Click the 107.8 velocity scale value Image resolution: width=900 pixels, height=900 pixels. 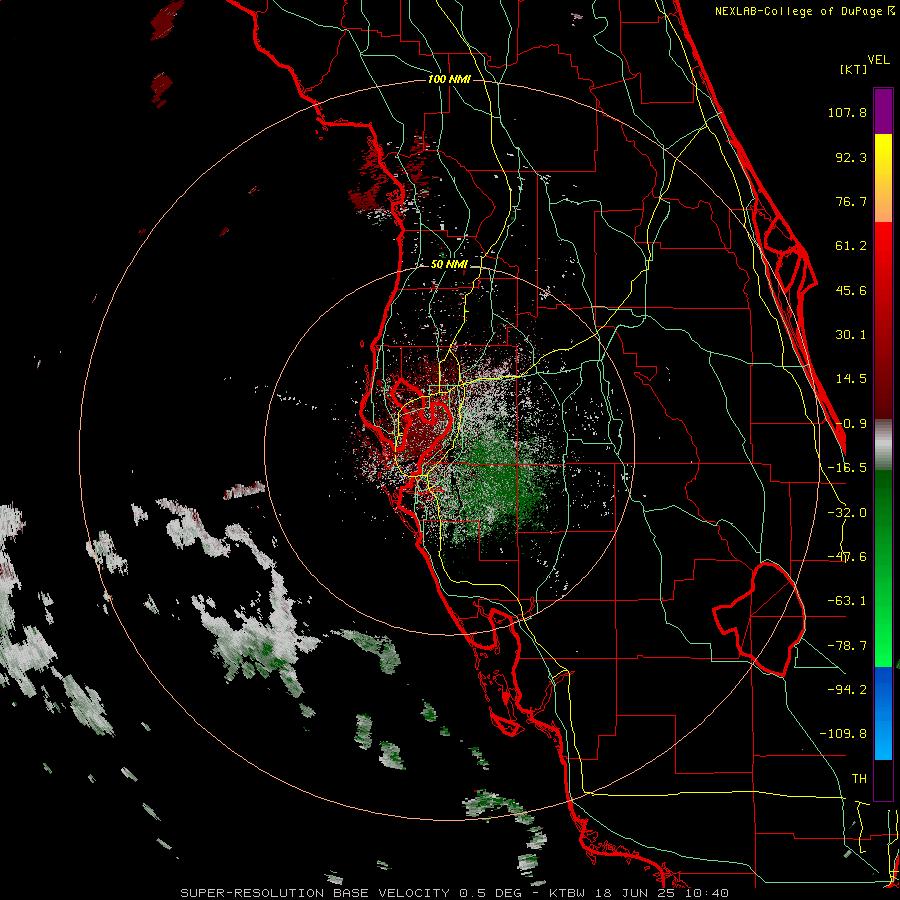(x=847, y=112)
